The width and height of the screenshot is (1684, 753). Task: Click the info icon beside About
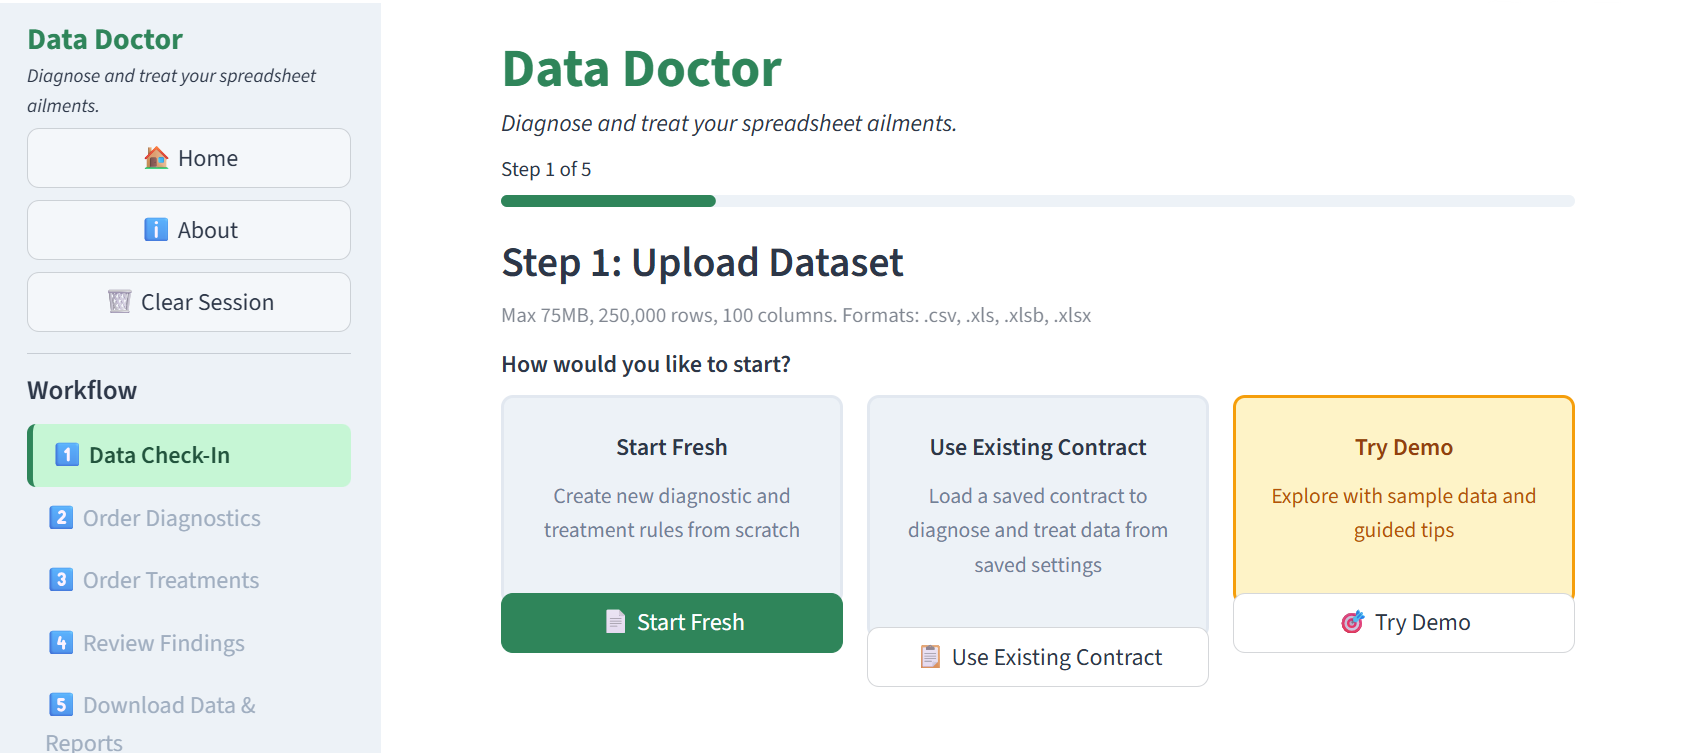click(154, 229)
